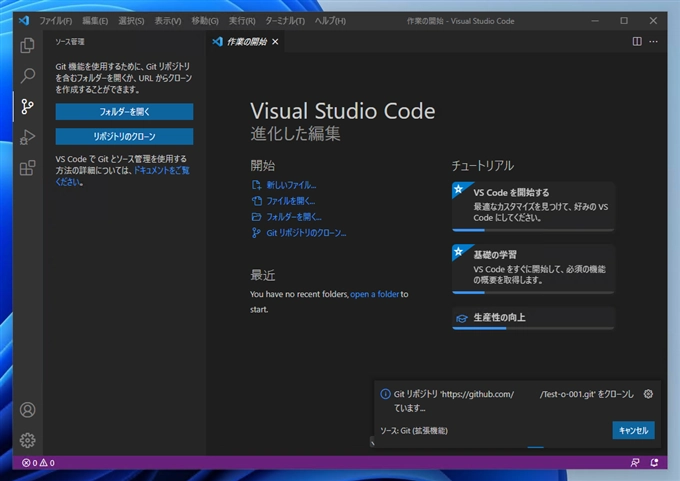
Task: Open the 編集(E) menu
Action: click(95, 21)
